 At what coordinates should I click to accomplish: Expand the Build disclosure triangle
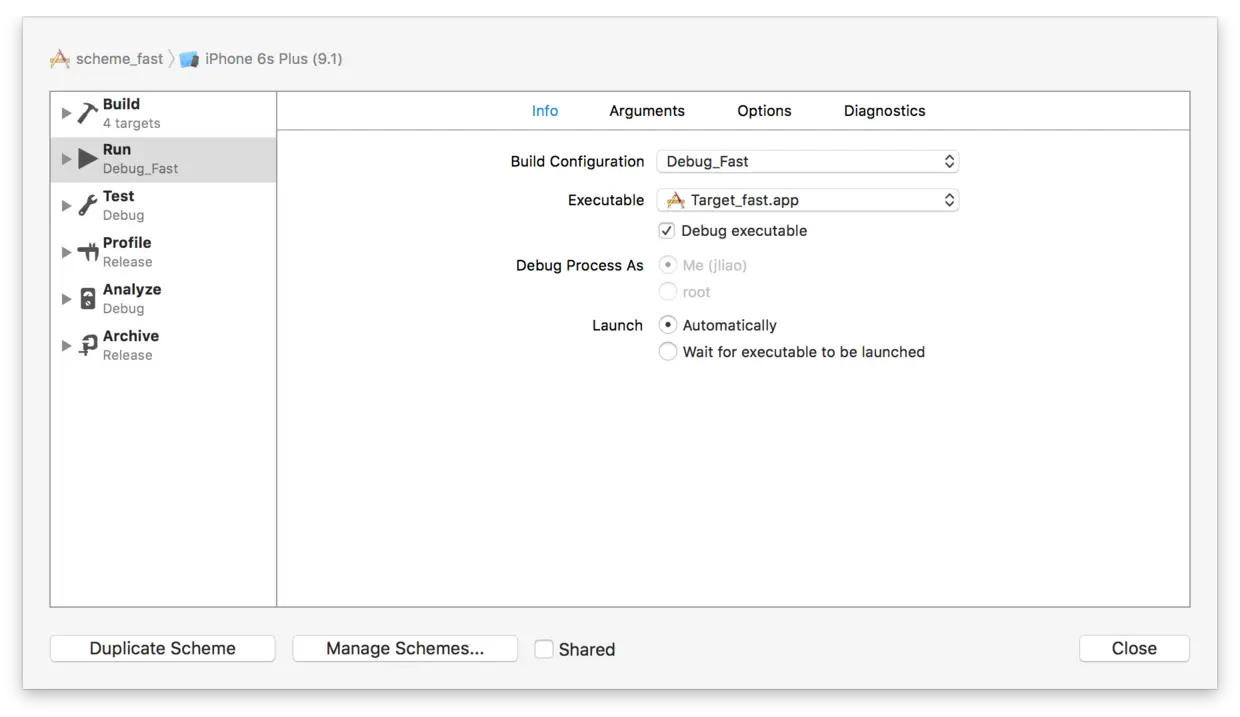tap(67, 113)
